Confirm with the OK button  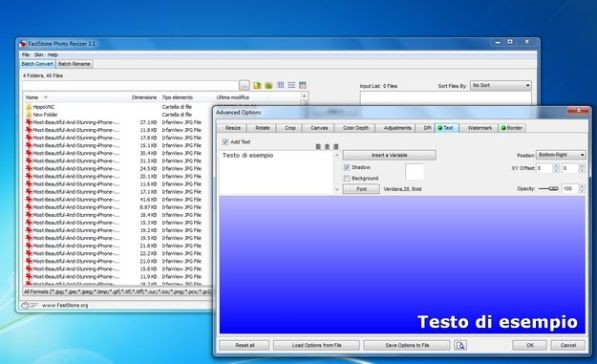530,345
